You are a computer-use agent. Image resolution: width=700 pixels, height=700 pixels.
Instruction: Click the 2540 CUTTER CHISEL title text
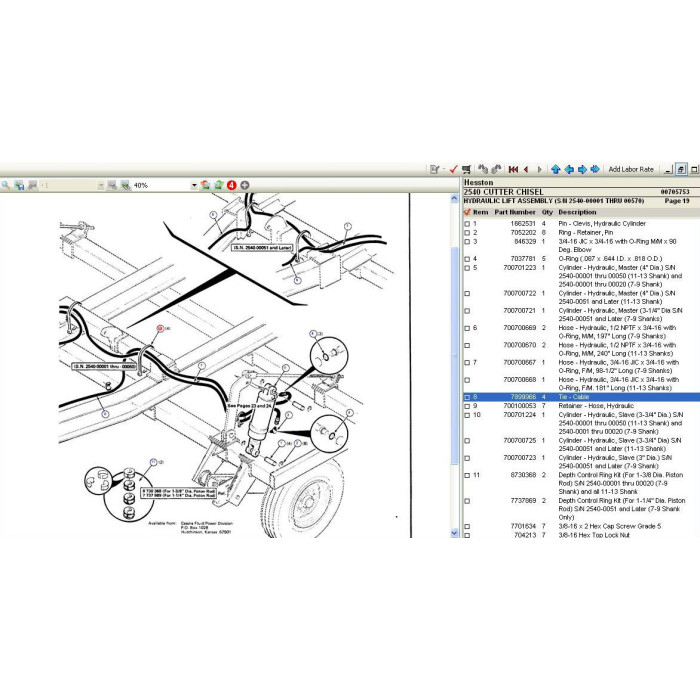pyautogui.click(x=503, y=192)
